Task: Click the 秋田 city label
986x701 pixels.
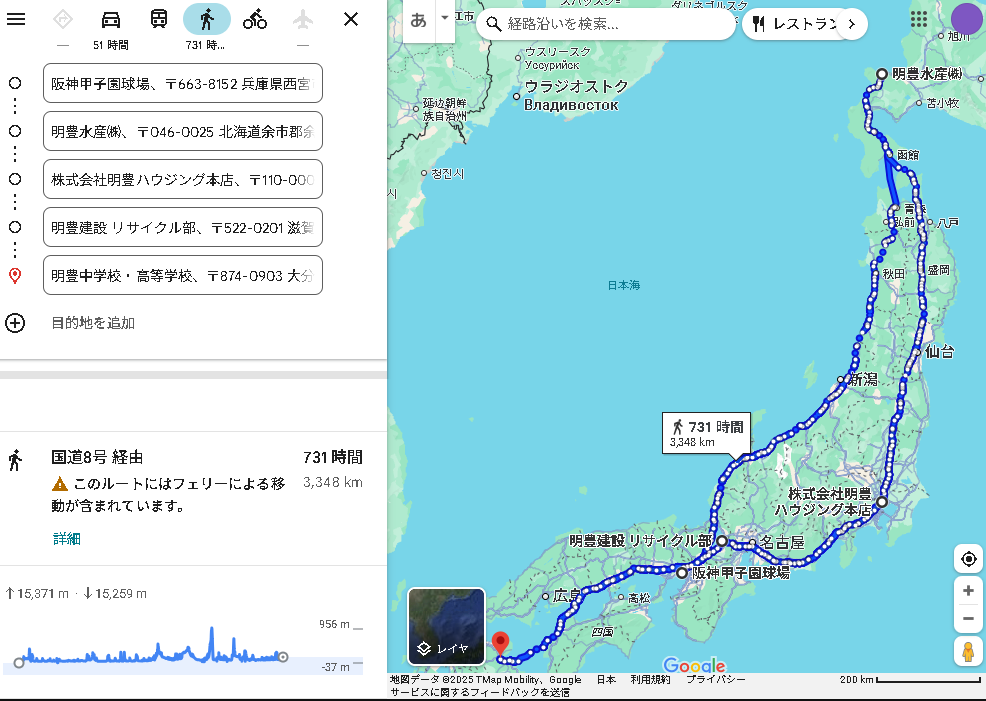Action: tap(894, 274)
